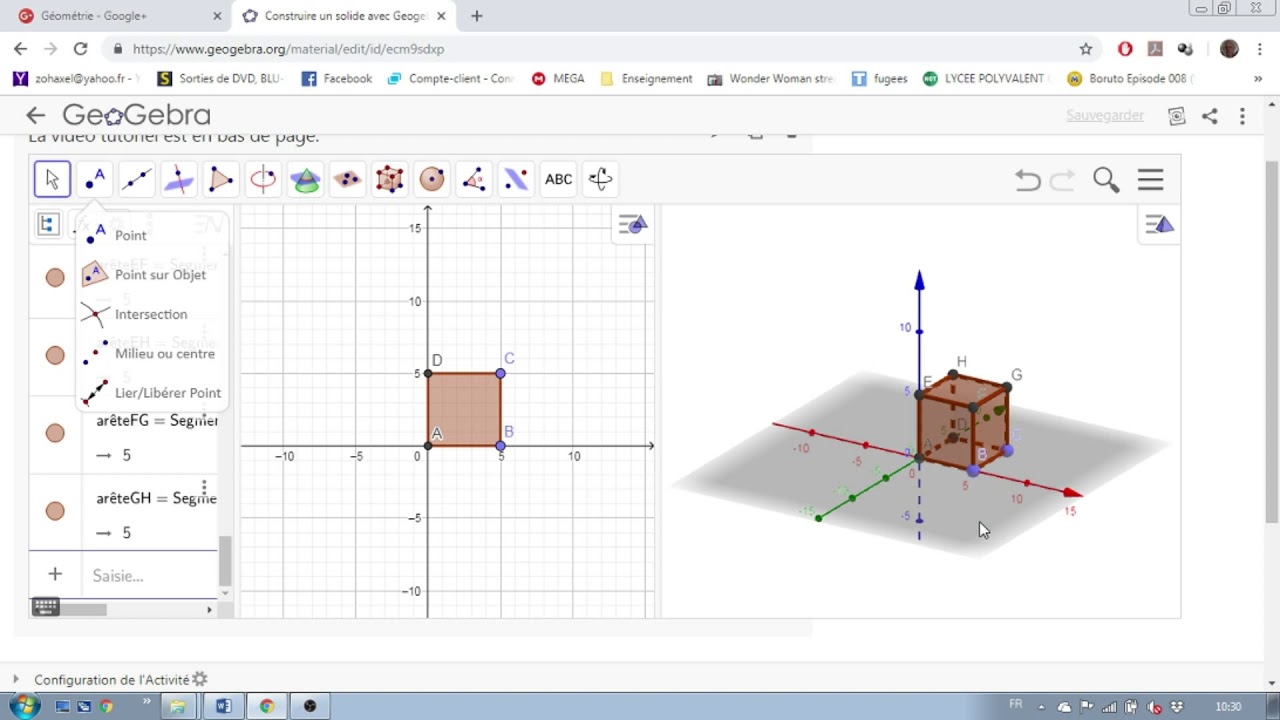Open the Enseignement bookmarks folder
1280x720 pixels.
point(646,78)
